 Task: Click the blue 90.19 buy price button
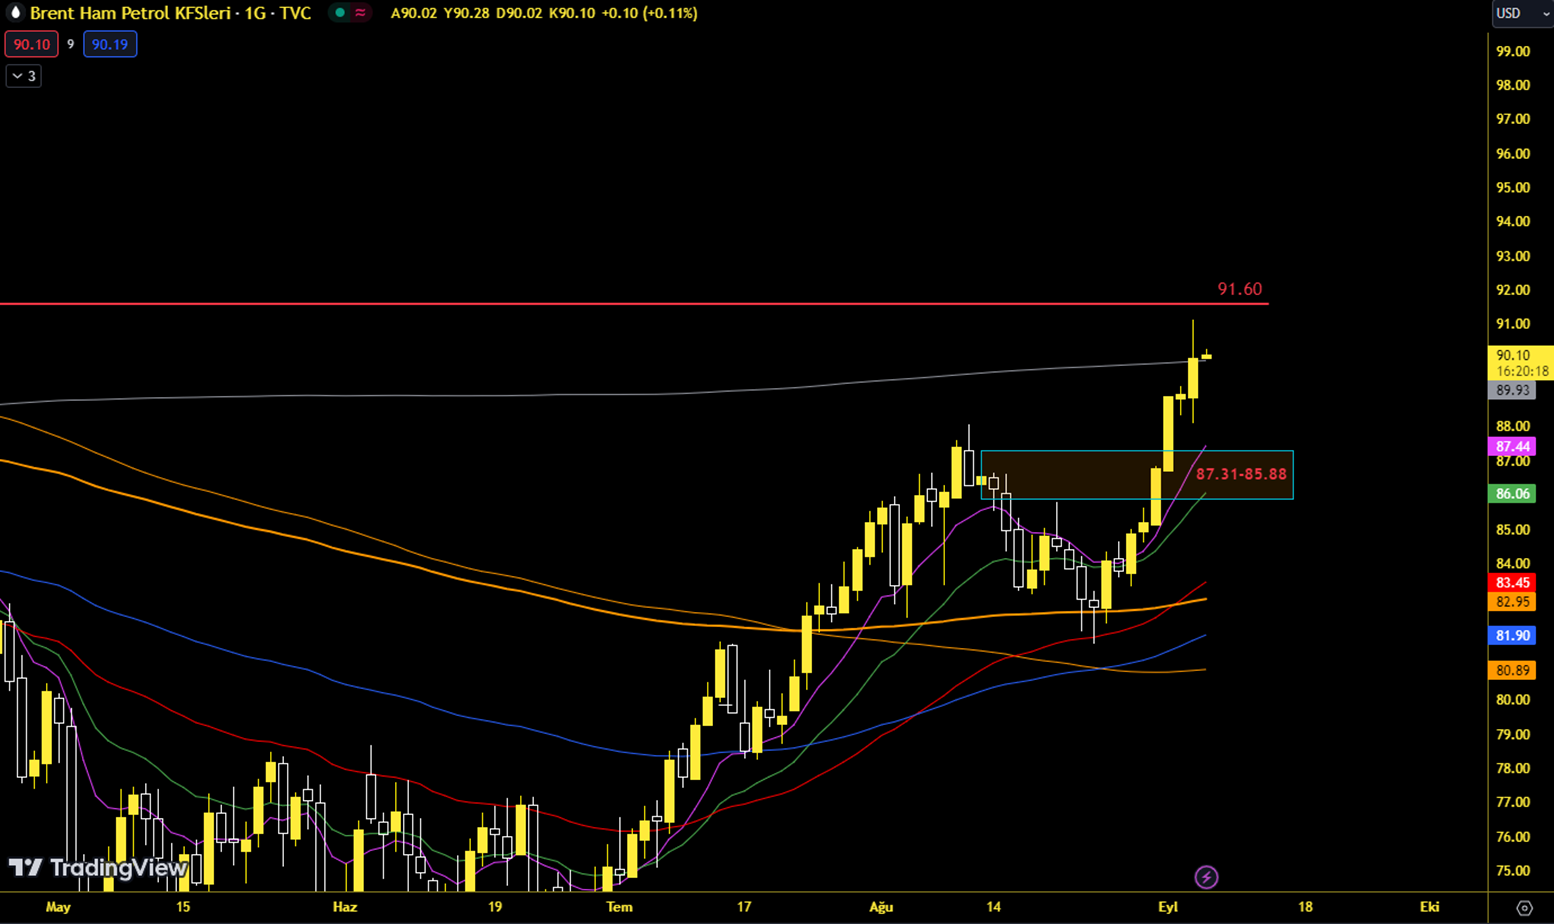point(110,44)
